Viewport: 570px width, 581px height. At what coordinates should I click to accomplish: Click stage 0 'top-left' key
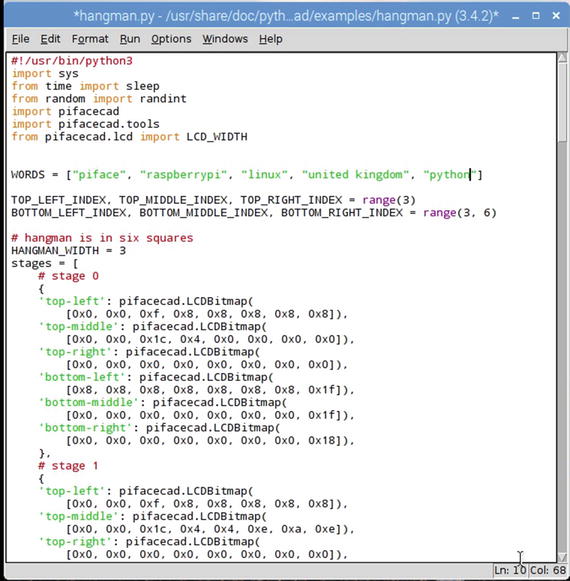(x=72, y=301)
